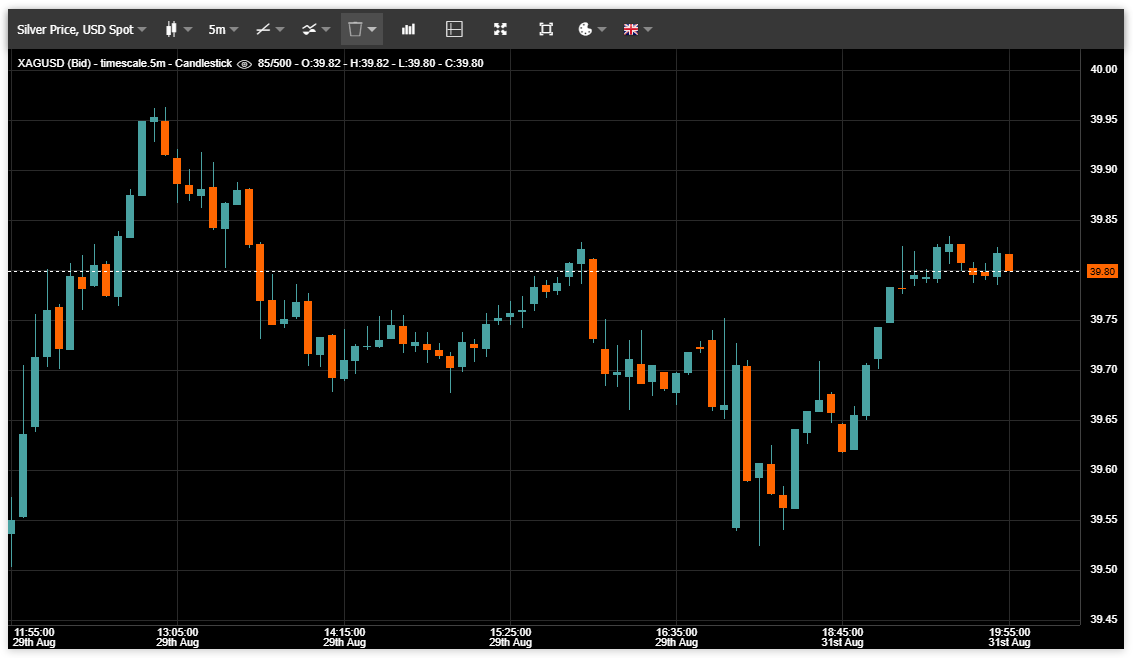Click the orange 39.80 current price tag
1133x658 pixels.
point(1102,272)
